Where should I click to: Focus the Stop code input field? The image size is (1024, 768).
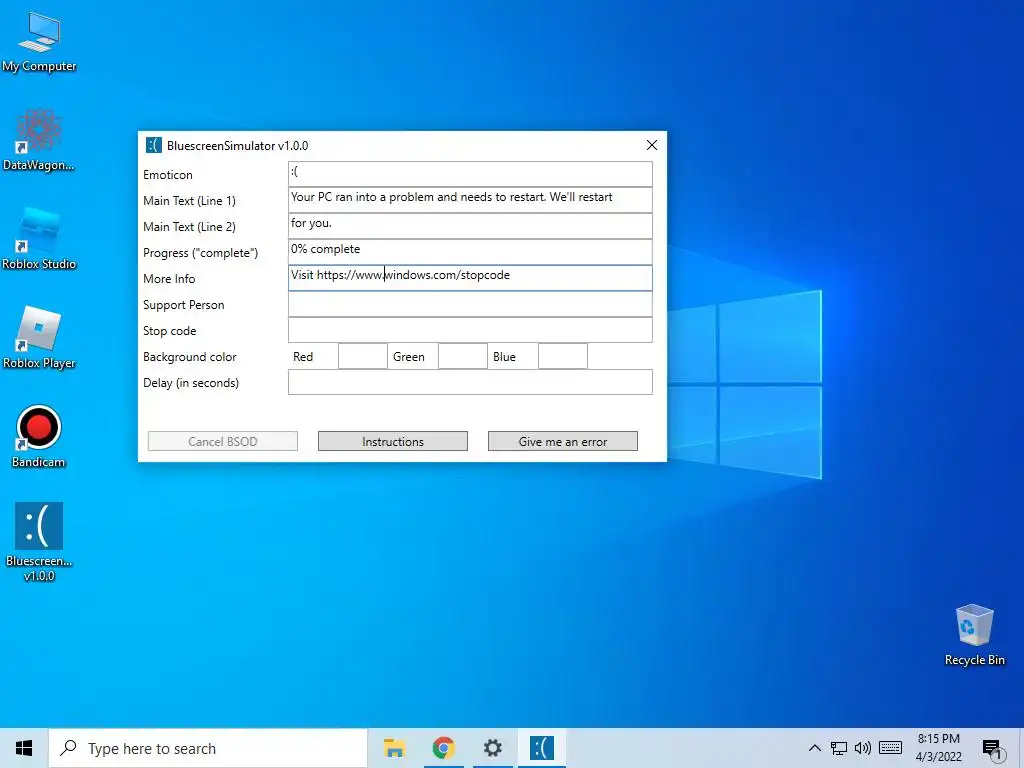point(470,330)
